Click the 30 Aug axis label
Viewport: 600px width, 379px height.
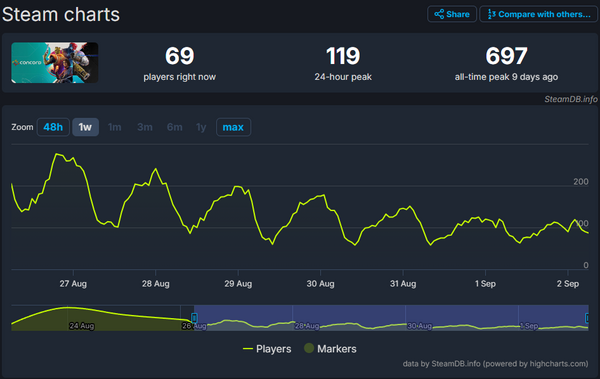(x=320, y=284)
